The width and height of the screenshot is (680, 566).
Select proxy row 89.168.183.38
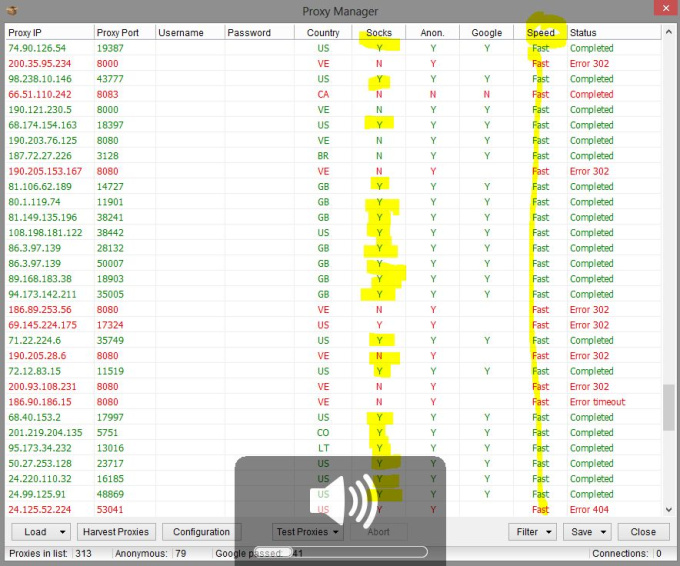[333, 279]
